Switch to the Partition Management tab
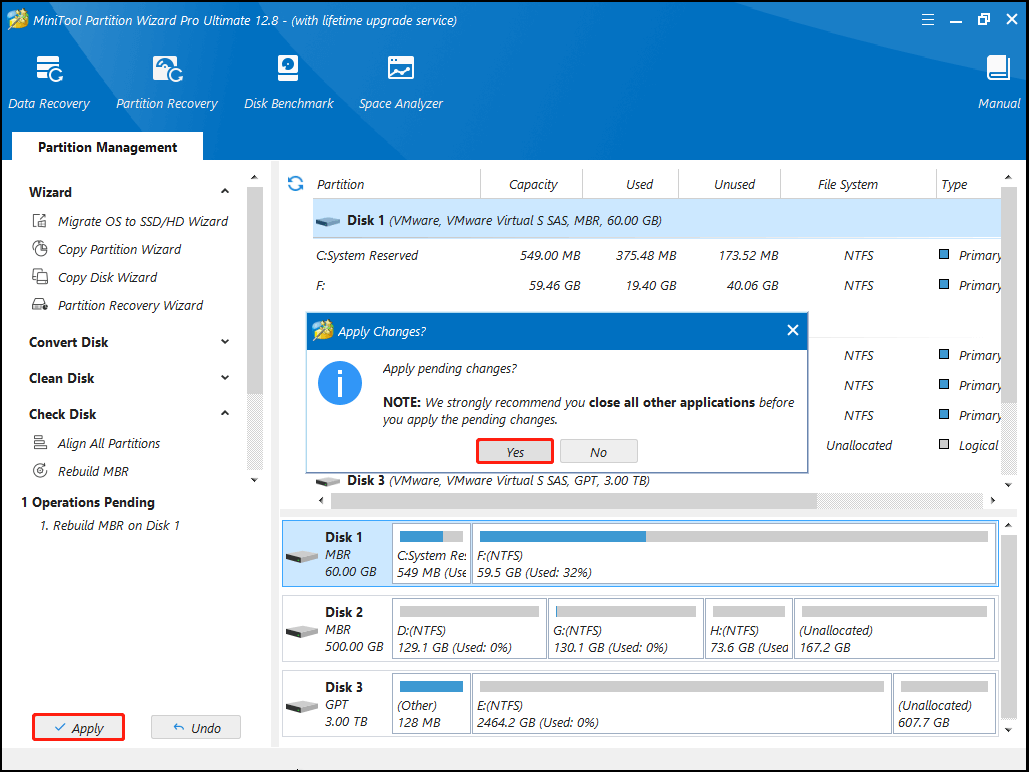The image size is (1029, 772). [107, 147]
